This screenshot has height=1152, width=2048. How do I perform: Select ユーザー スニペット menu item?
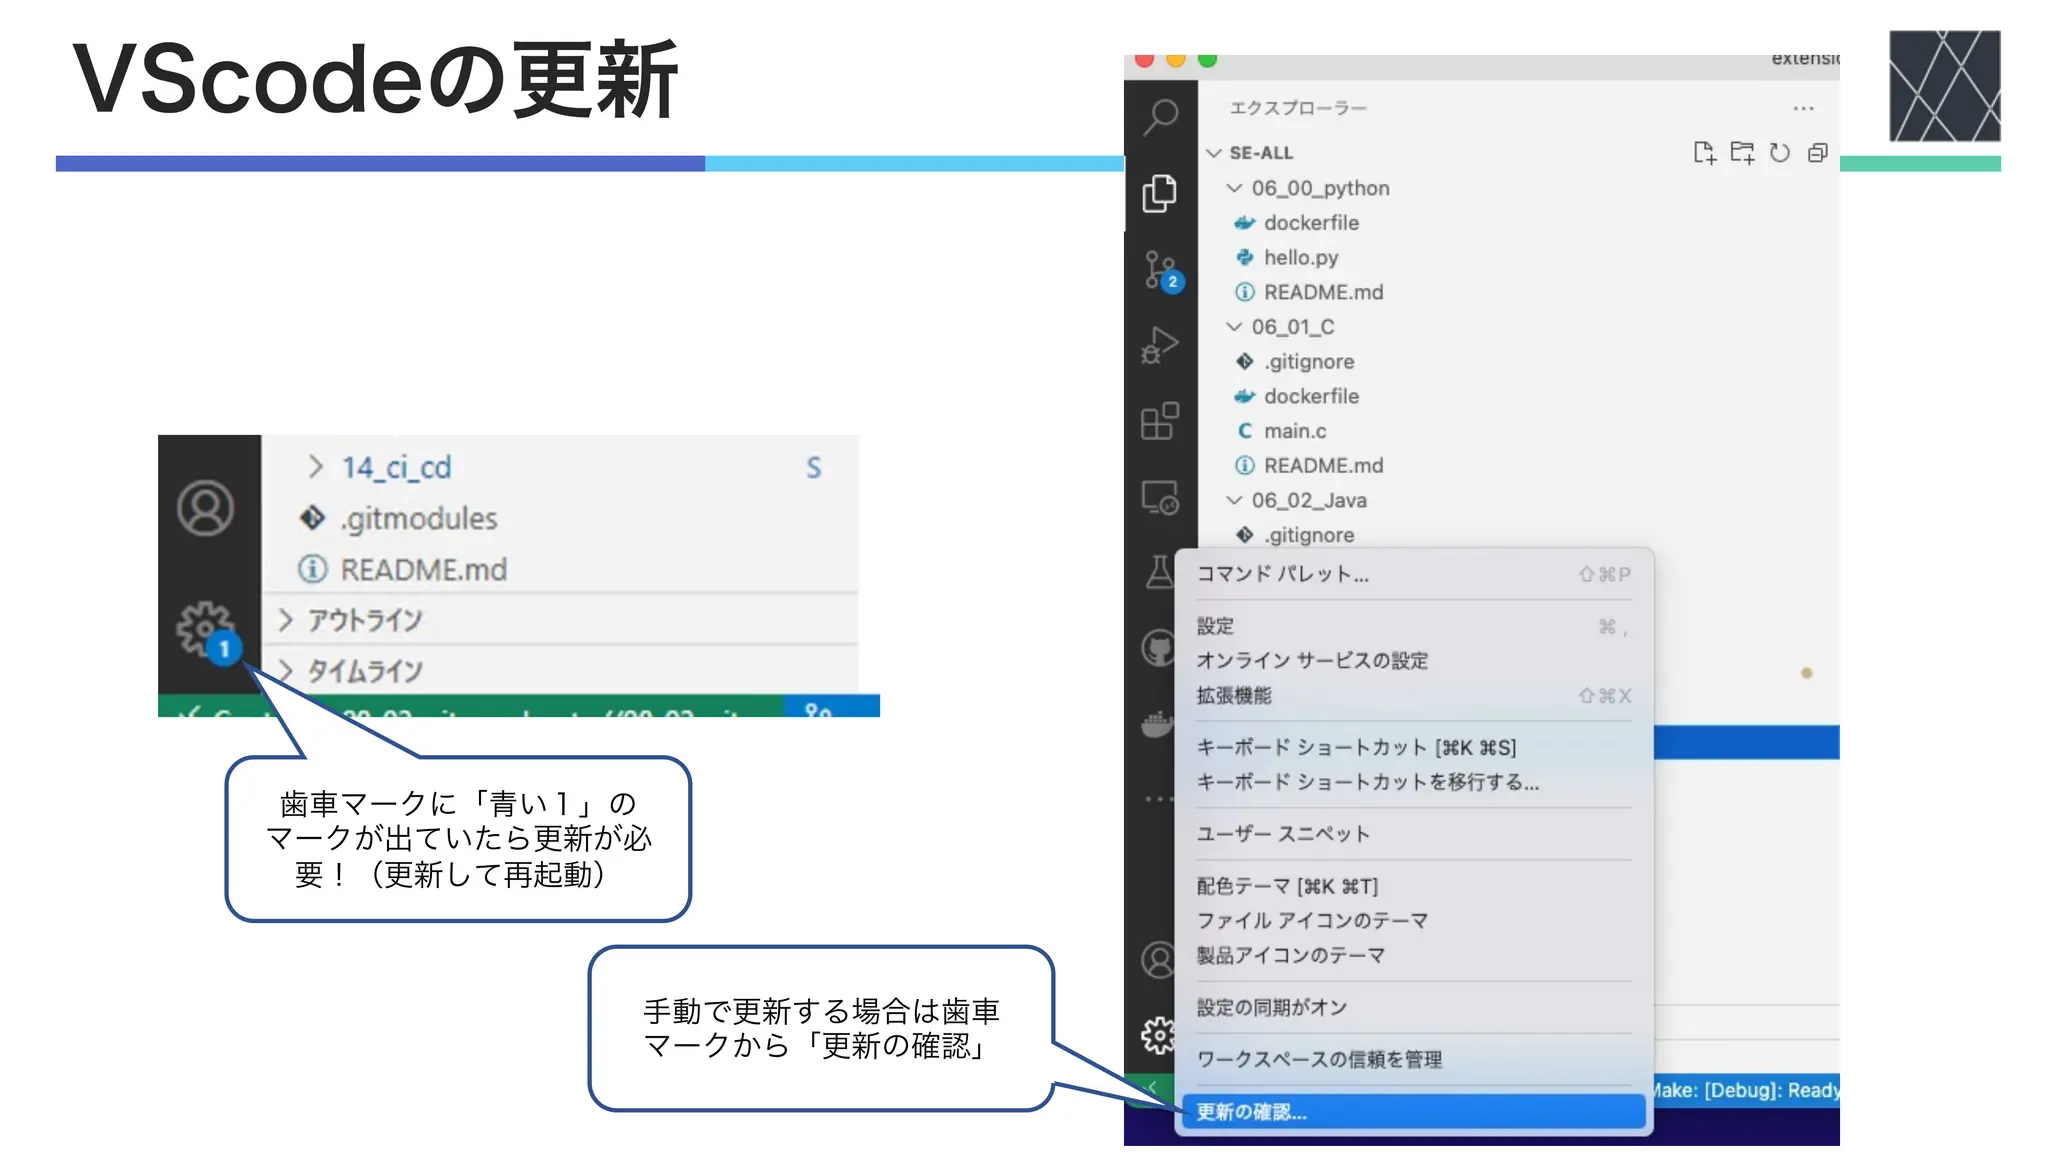pyautogui.click(x=1413, y=834)
